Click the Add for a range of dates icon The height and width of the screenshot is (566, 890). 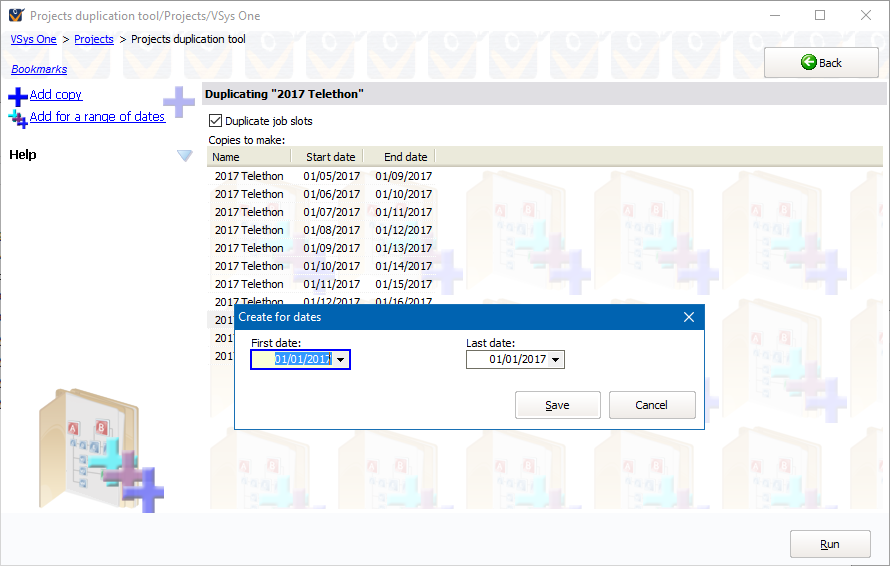click(18, 119)
